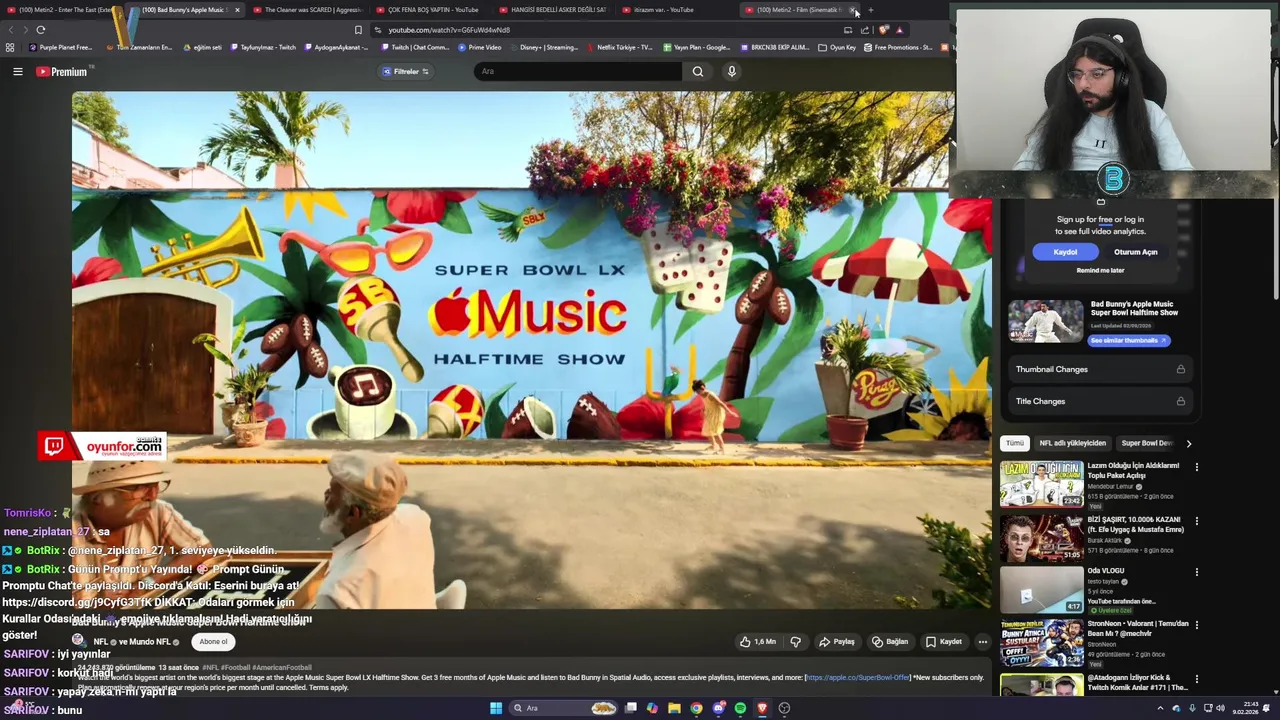
Task: Open BİZİ ŞAŞIRT, 10.000₺ KAZAN video thumbnail
Action: [1042, 537]
